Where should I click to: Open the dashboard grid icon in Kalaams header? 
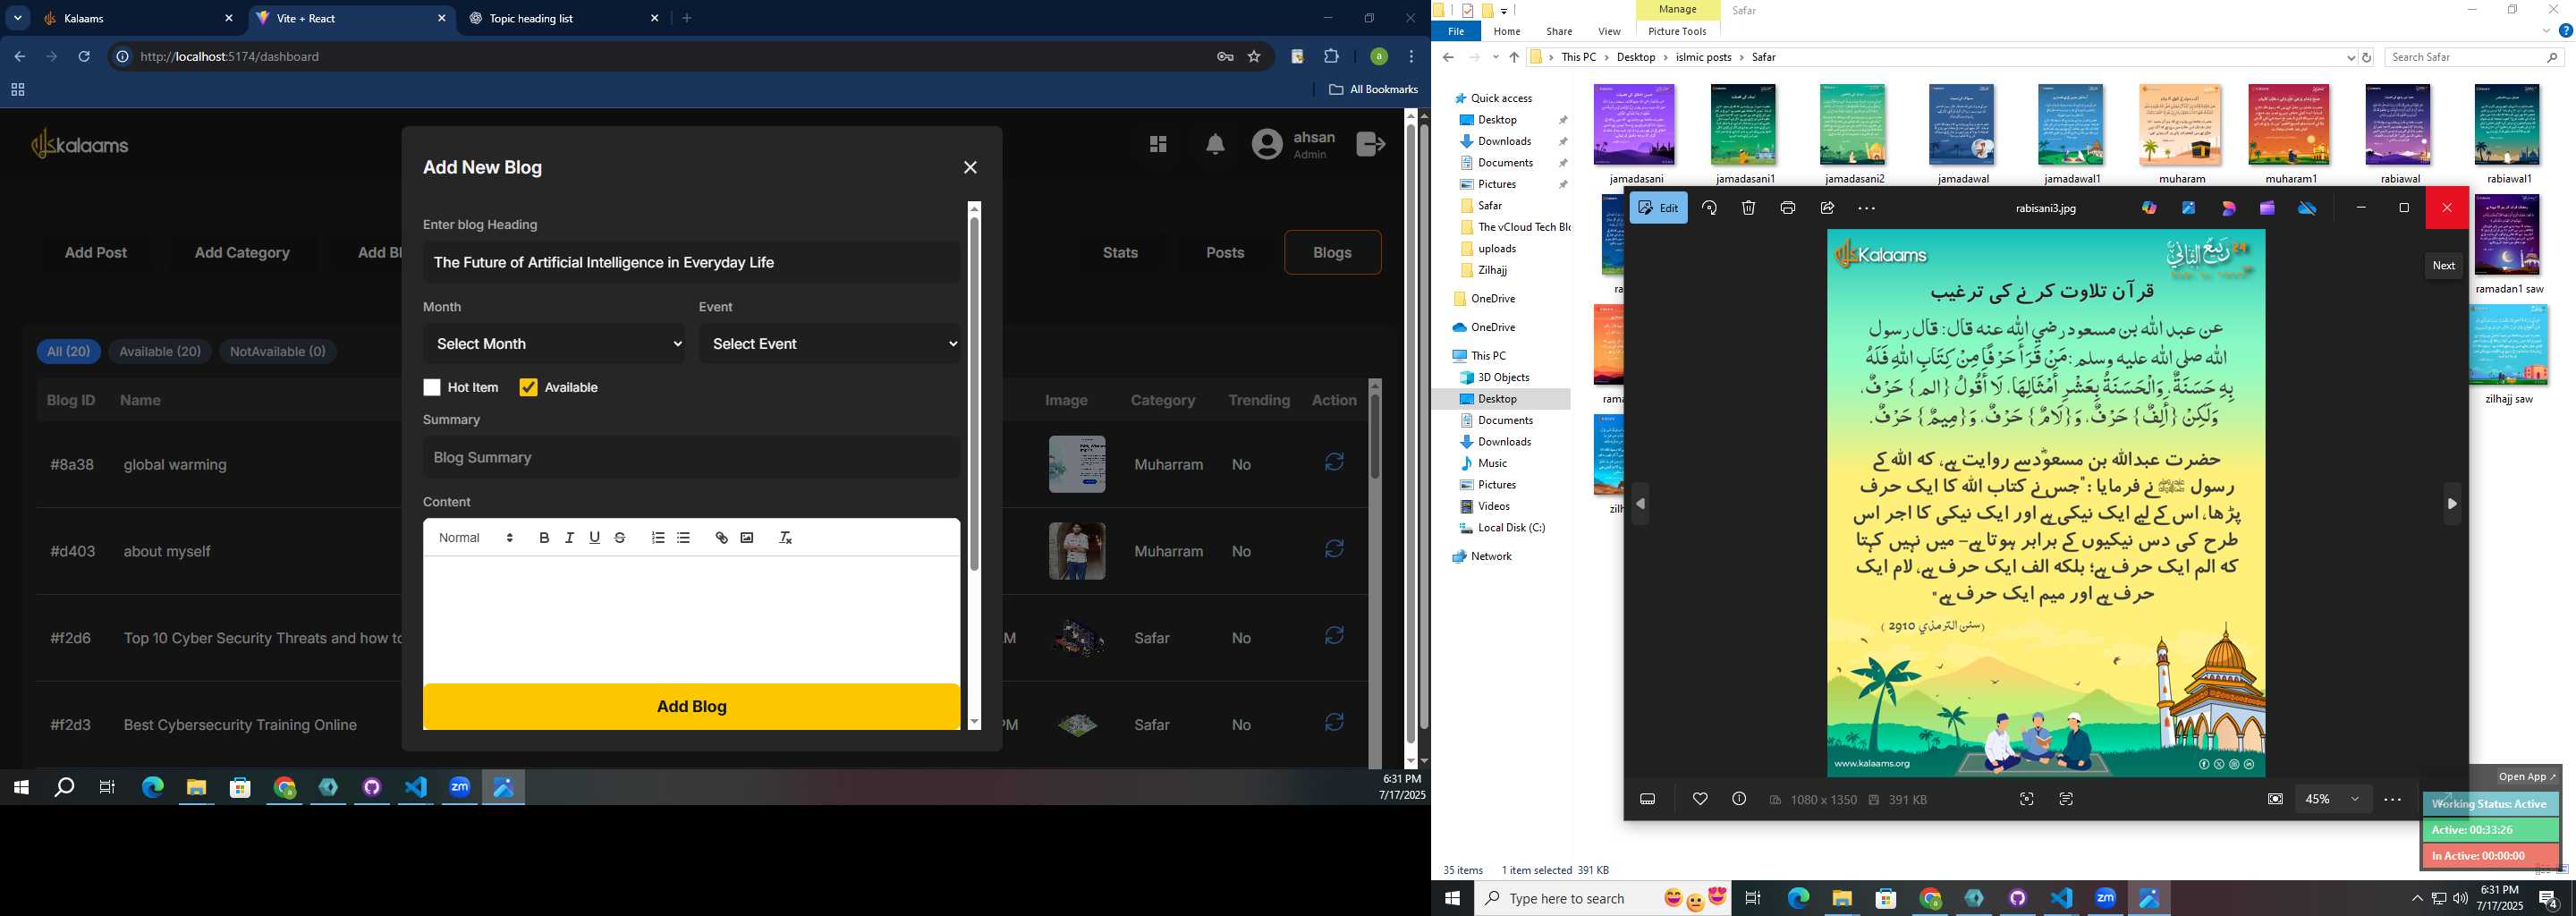pyautogui.click(x=1158, y=145)
